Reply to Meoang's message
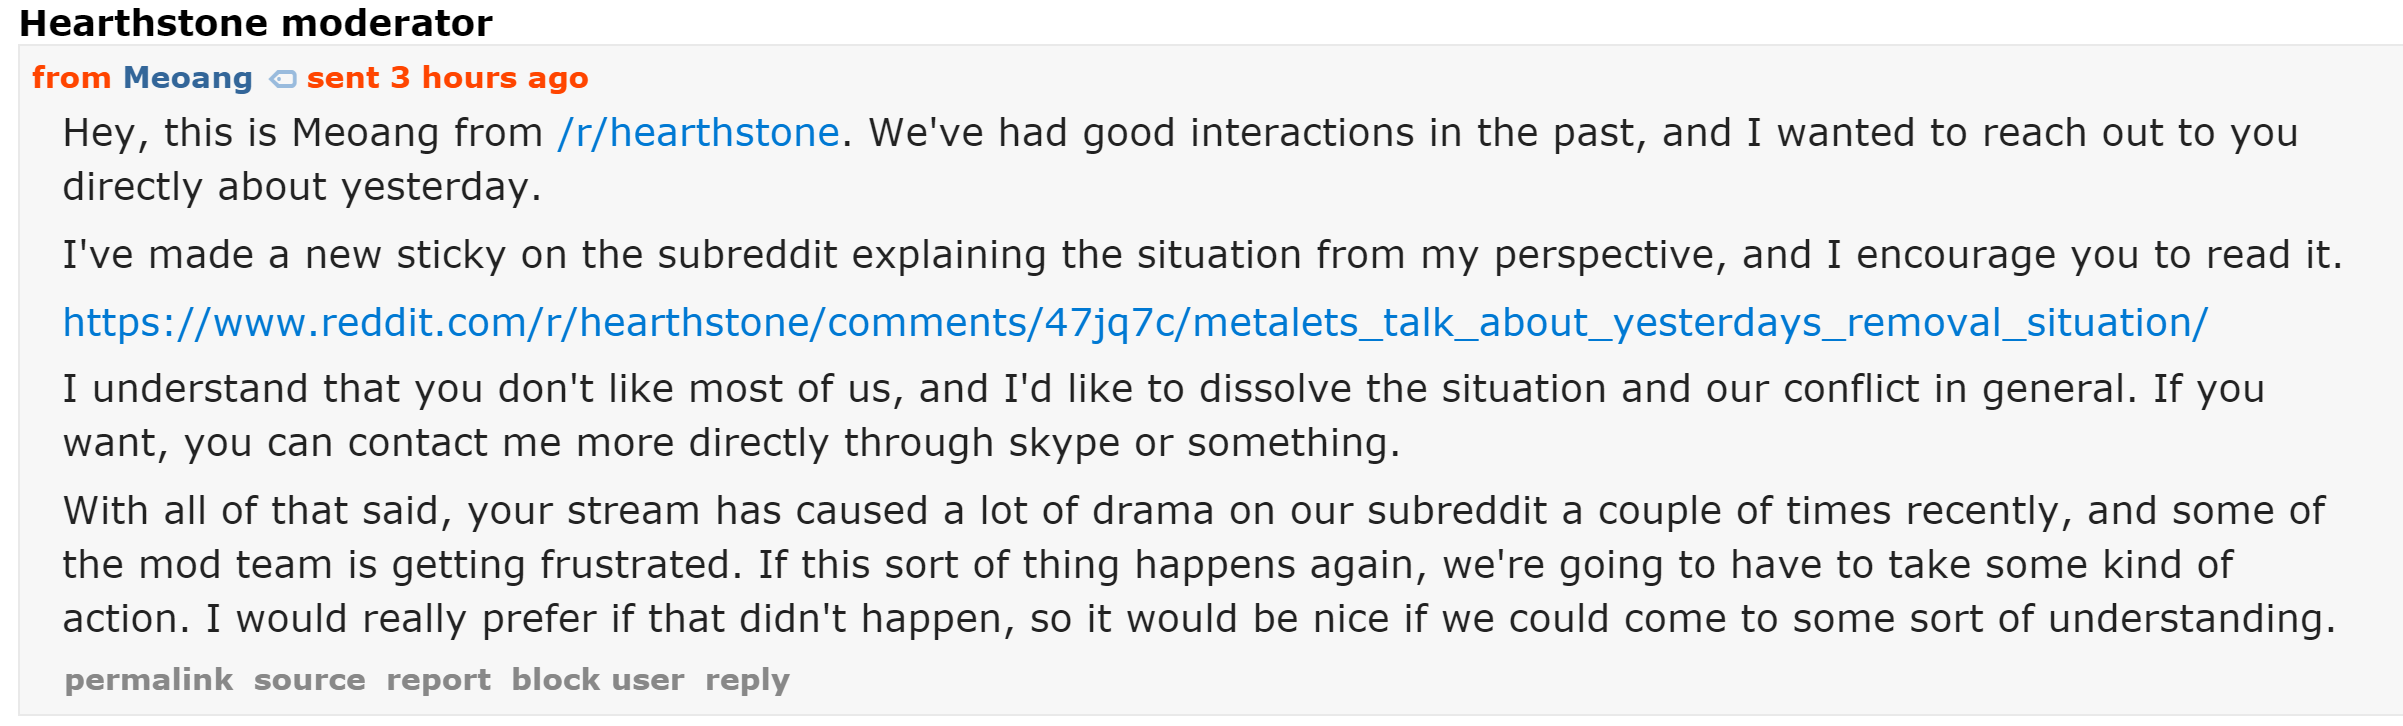The width and height of the screenshot is (2403, 726). (747, 680)
